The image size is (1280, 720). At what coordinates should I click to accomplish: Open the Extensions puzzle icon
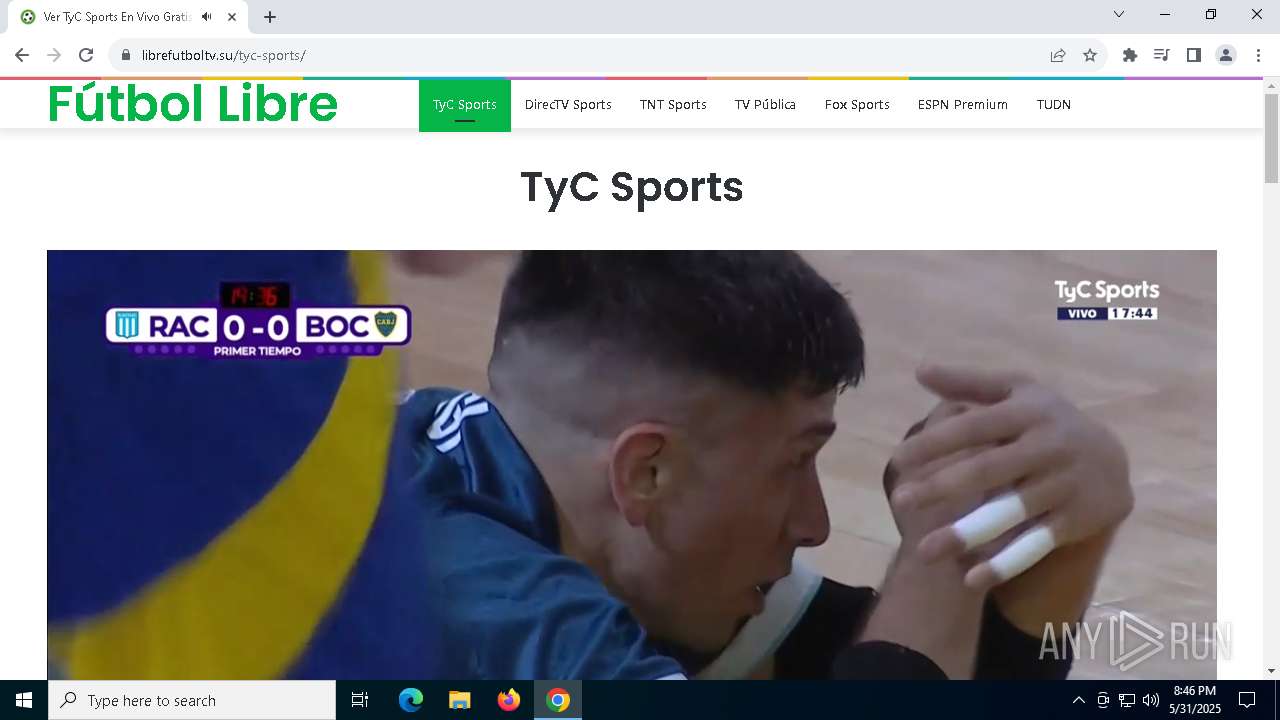1130,55
